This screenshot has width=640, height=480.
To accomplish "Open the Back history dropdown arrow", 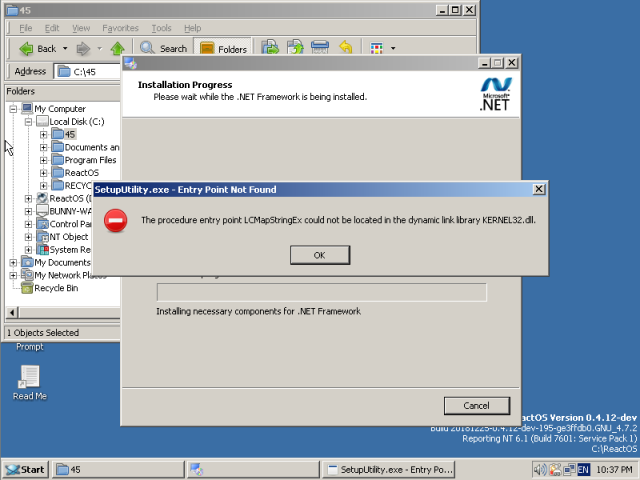I will click(65, 49).
